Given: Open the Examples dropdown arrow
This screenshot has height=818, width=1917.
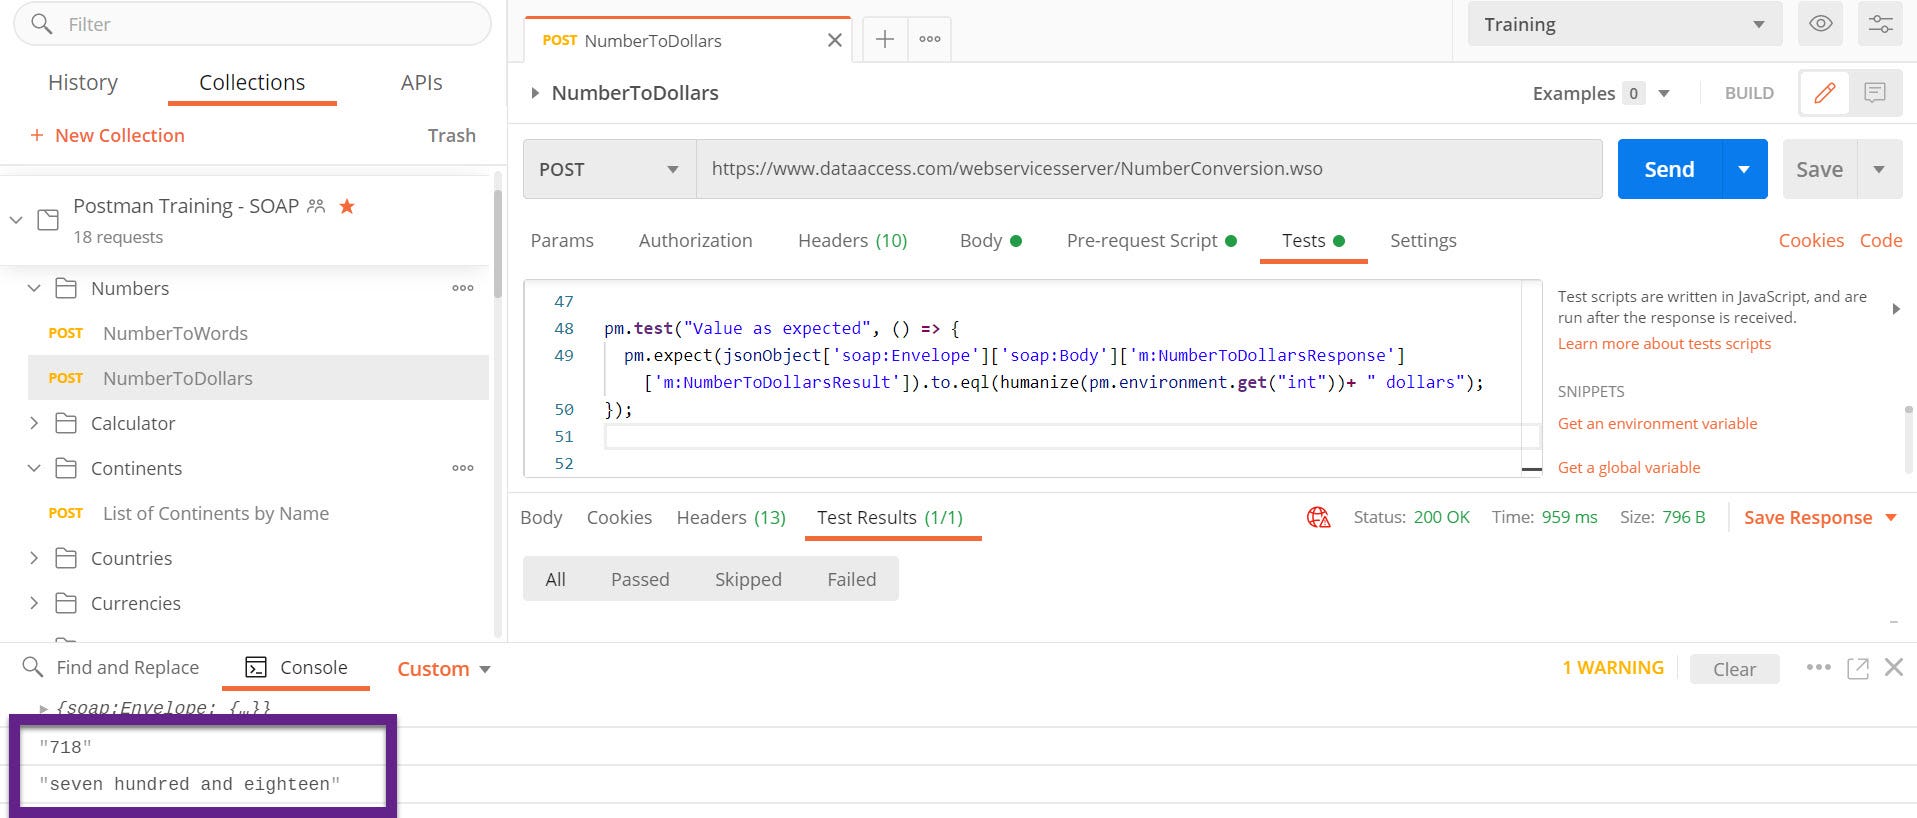Looking at the screenshot, I should [x=1664, y=93].
